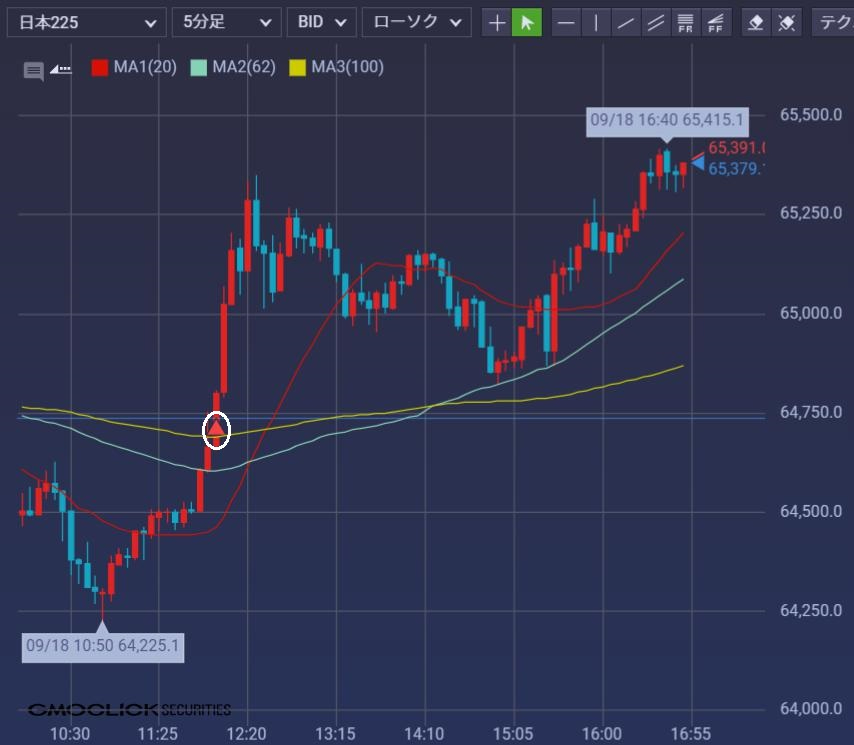Image resolution: width=854 pixels, height=745 pixels.
Task: Open the ローソク chart type dropdown
Action: click(417, 22)
